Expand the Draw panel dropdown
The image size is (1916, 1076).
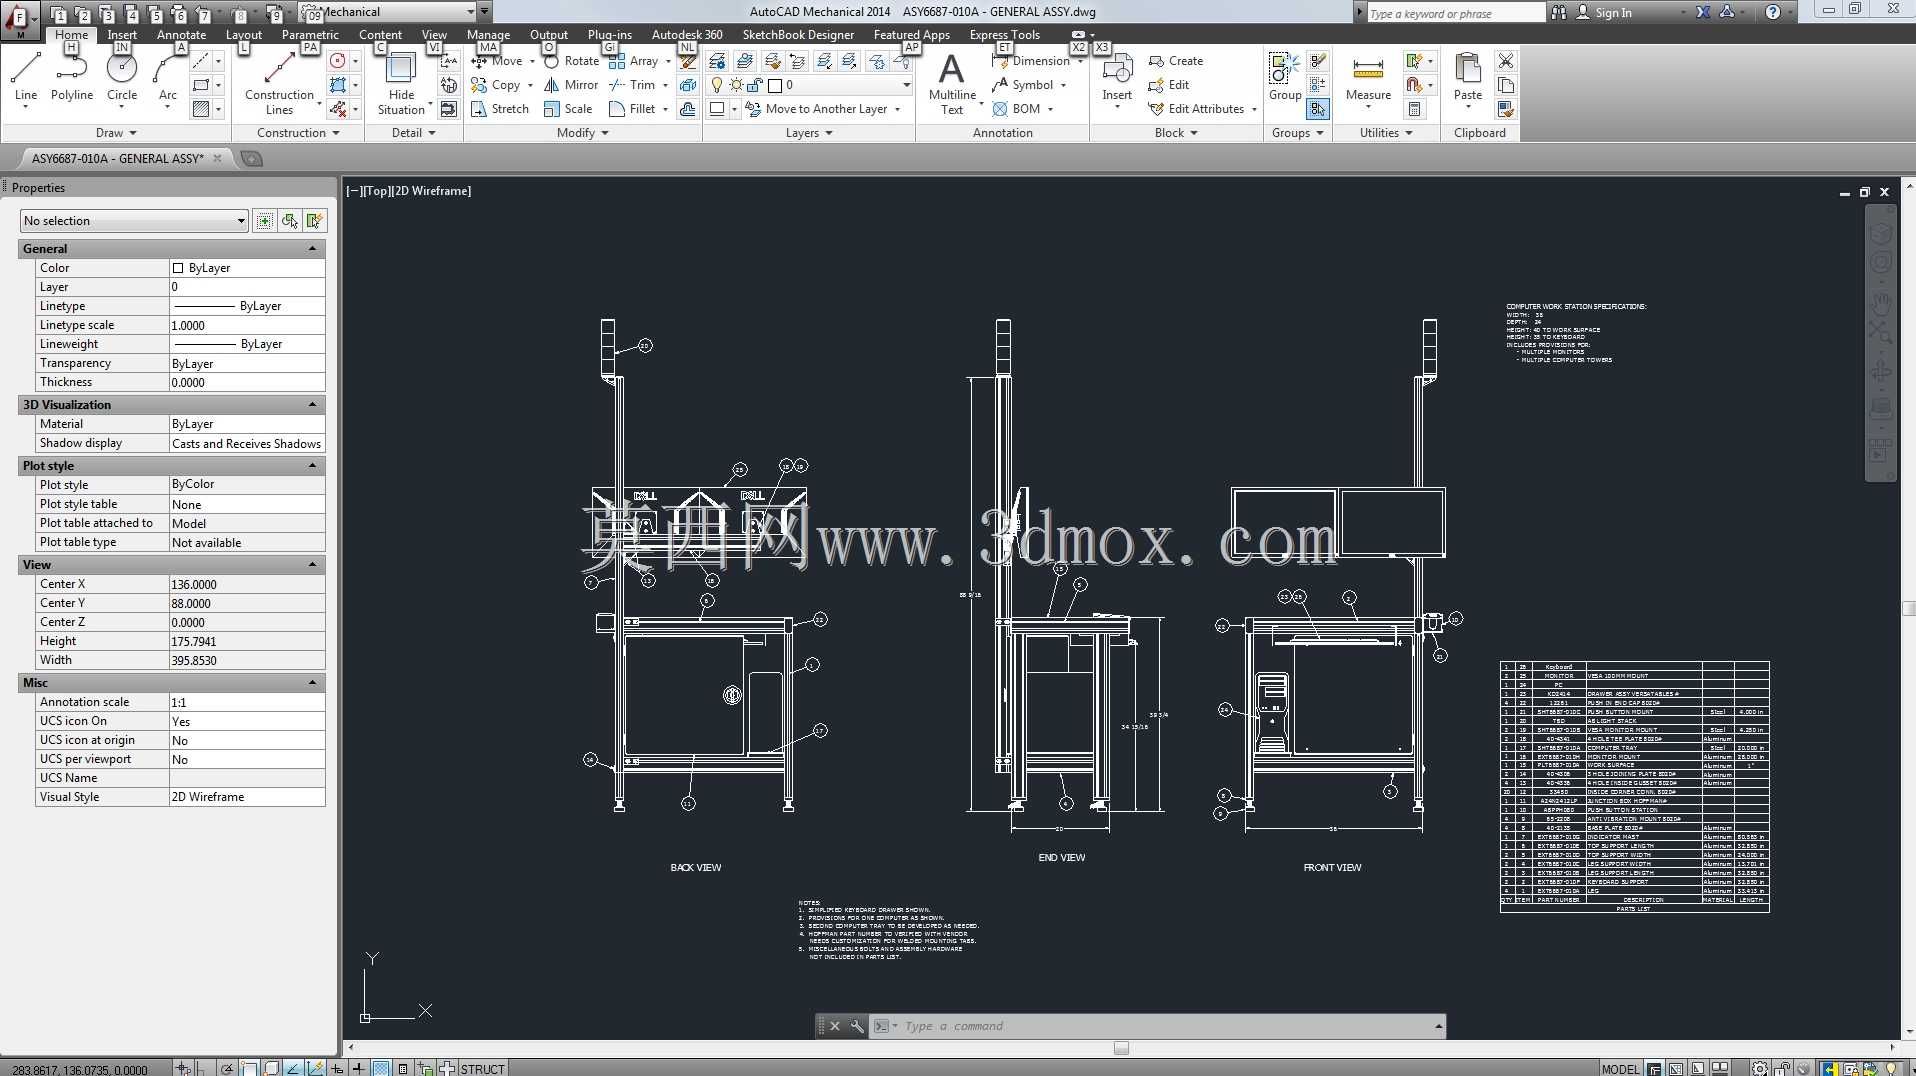116,133
